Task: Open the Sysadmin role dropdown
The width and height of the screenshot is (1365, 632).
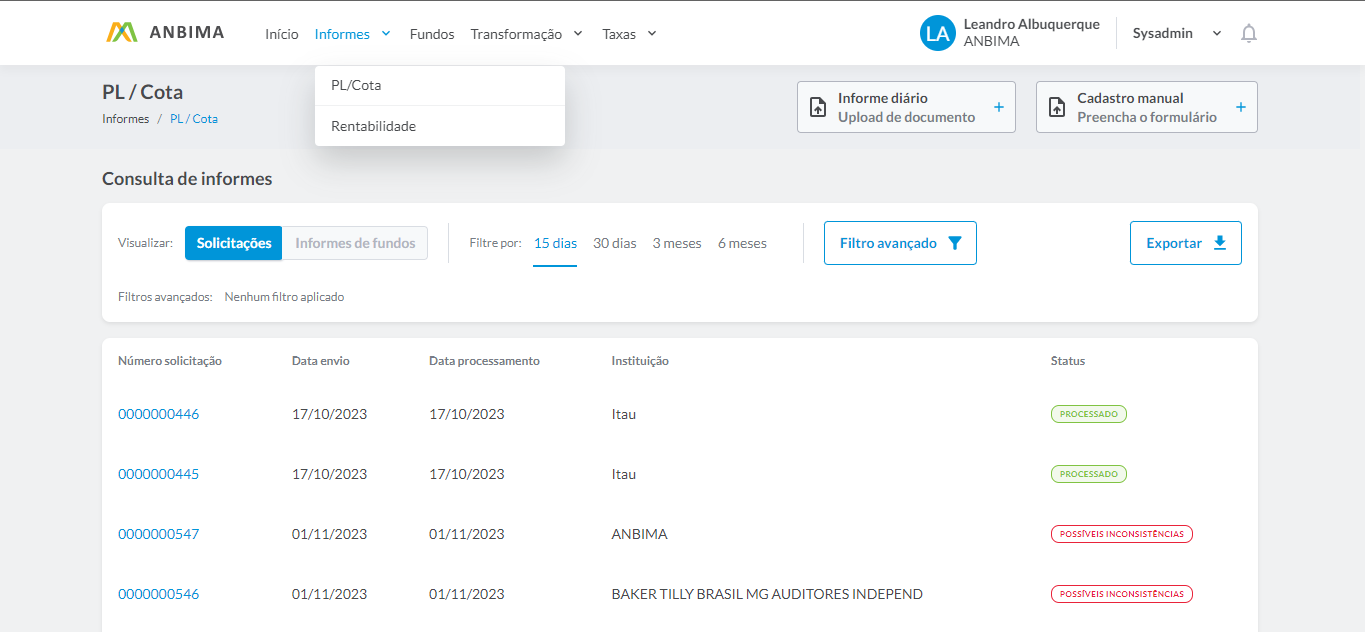Action: coord(1177,33)
